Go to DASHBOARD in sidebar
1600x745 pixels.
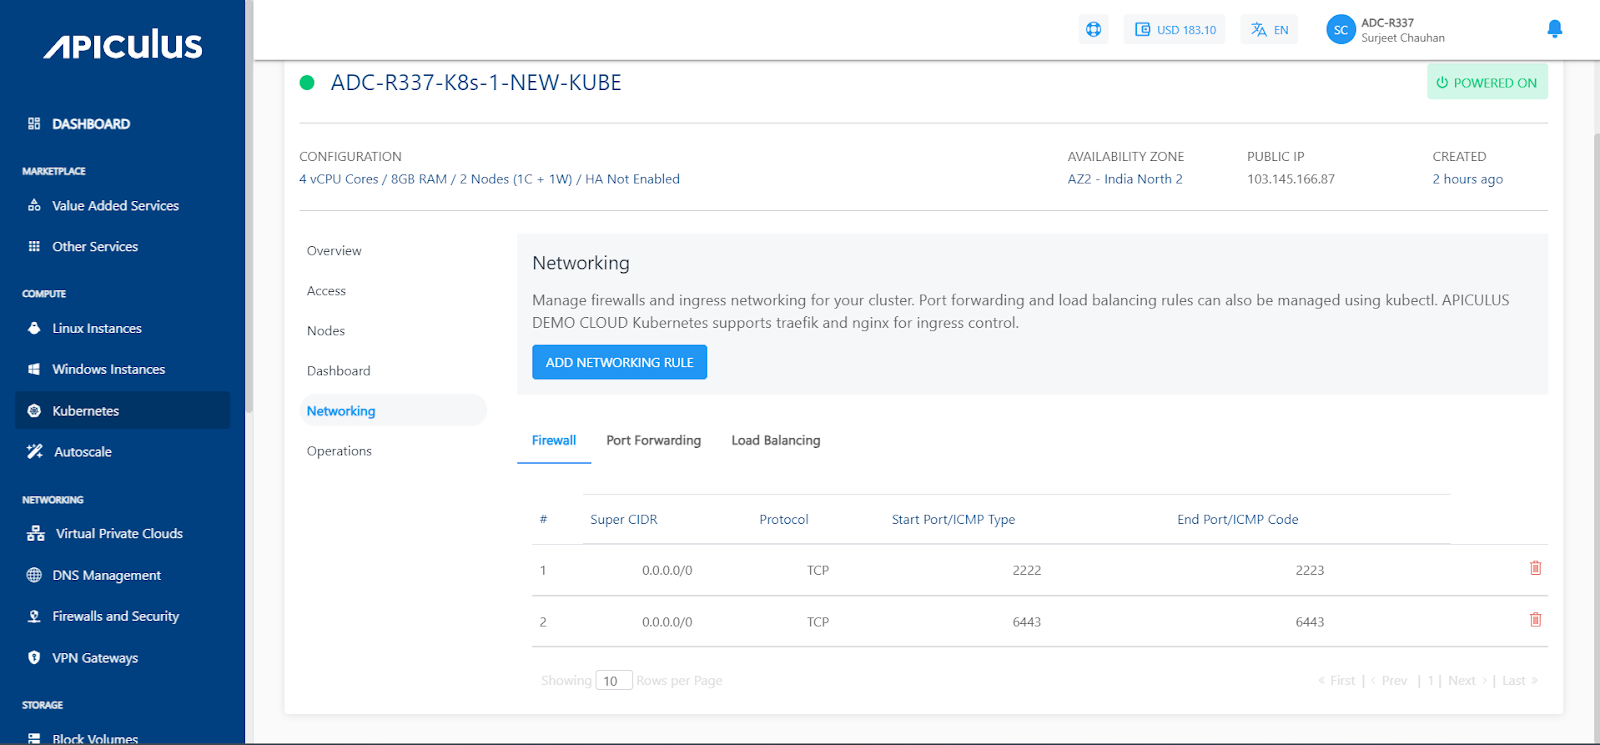tap(91, 124)
